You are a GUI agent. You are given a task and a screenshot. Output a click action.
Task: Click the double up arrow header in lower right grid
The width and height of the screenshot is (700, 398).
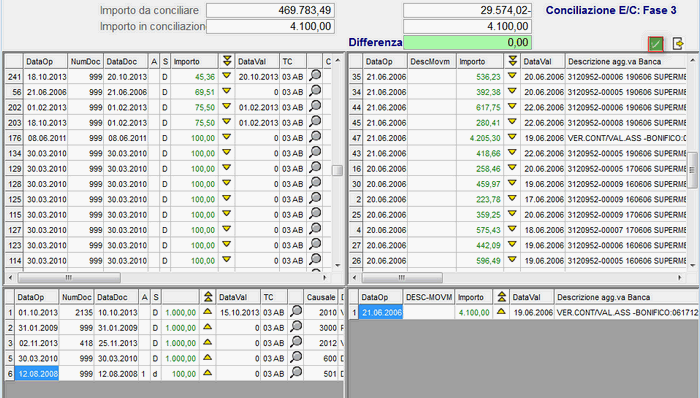[501, 297]
